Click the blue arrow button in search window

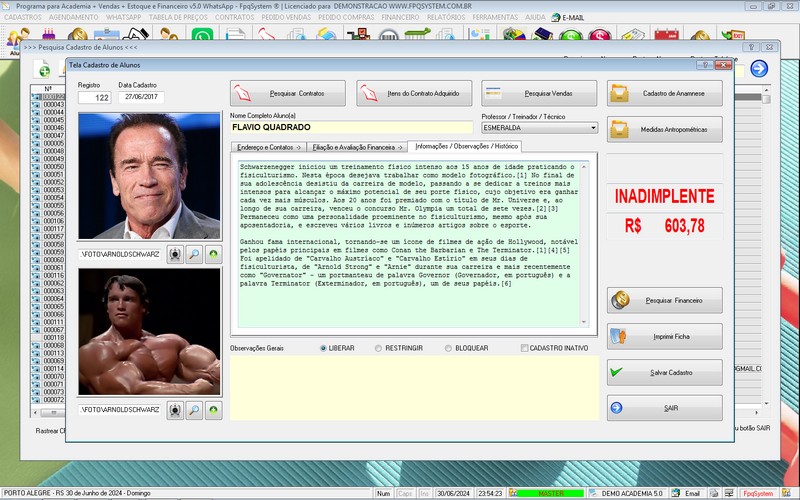[759, 68]
